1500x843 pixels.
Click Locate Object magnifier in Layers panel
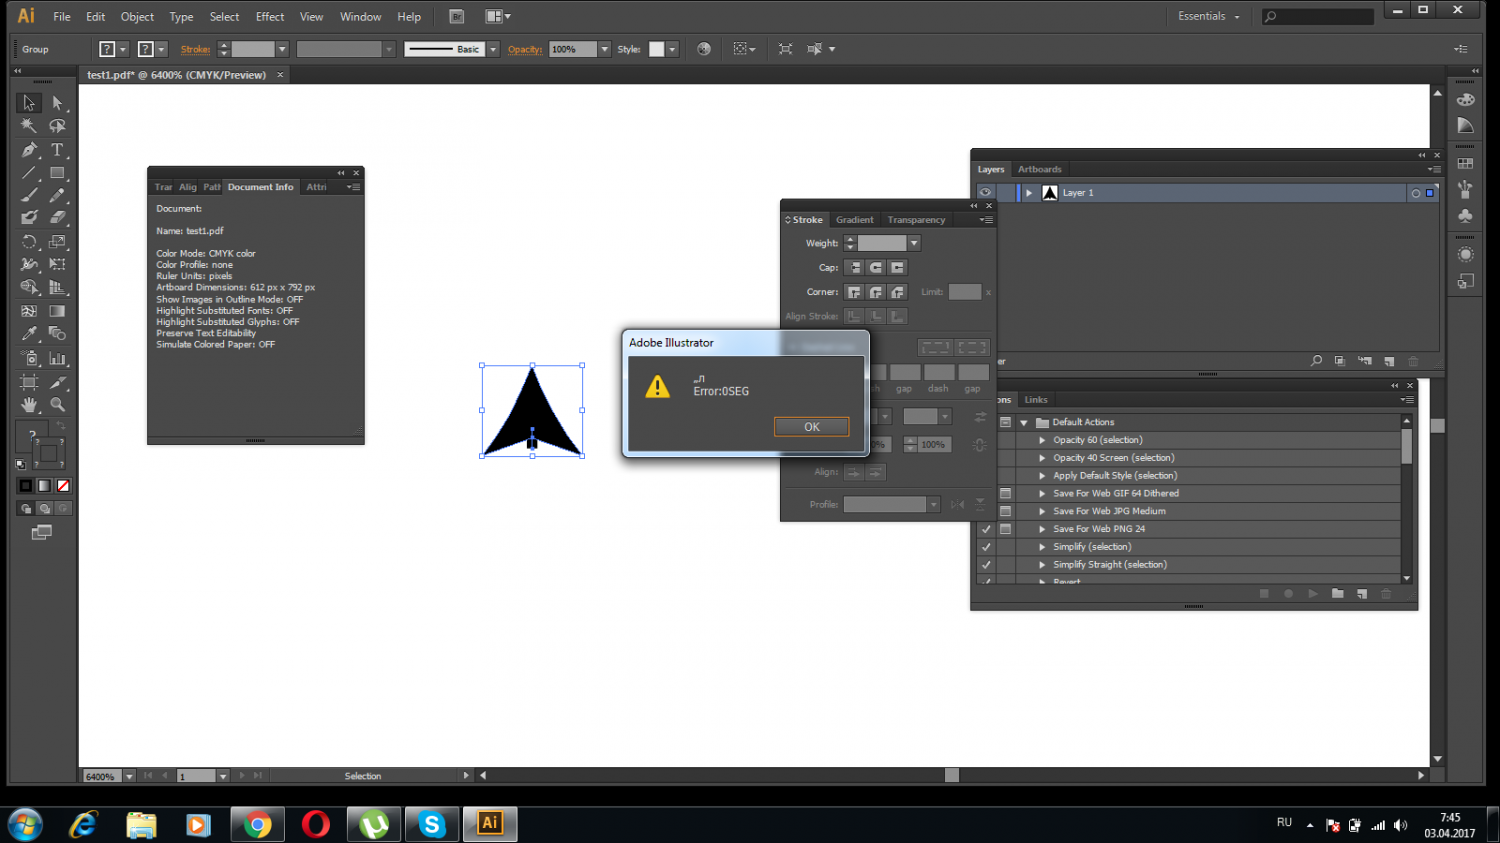[1316, 361]
